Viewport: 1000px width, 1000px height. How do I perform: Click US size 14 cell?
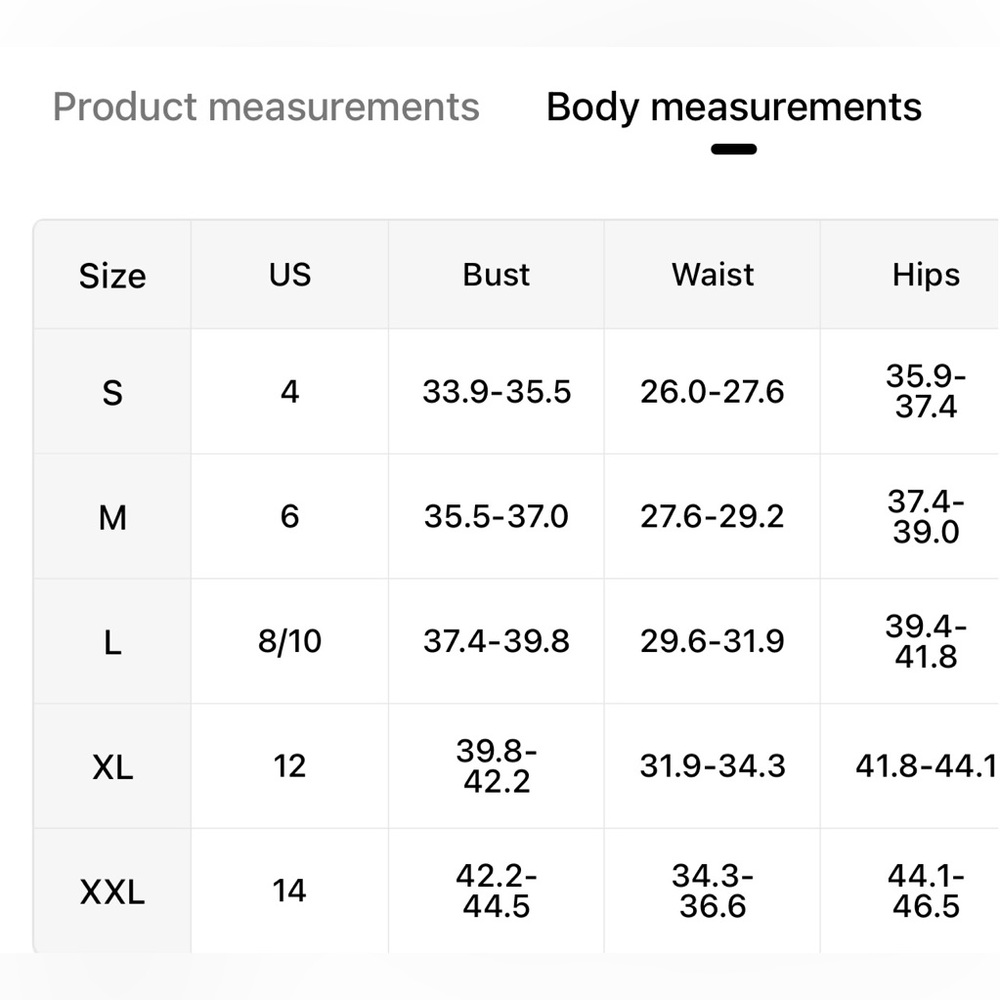290,891
